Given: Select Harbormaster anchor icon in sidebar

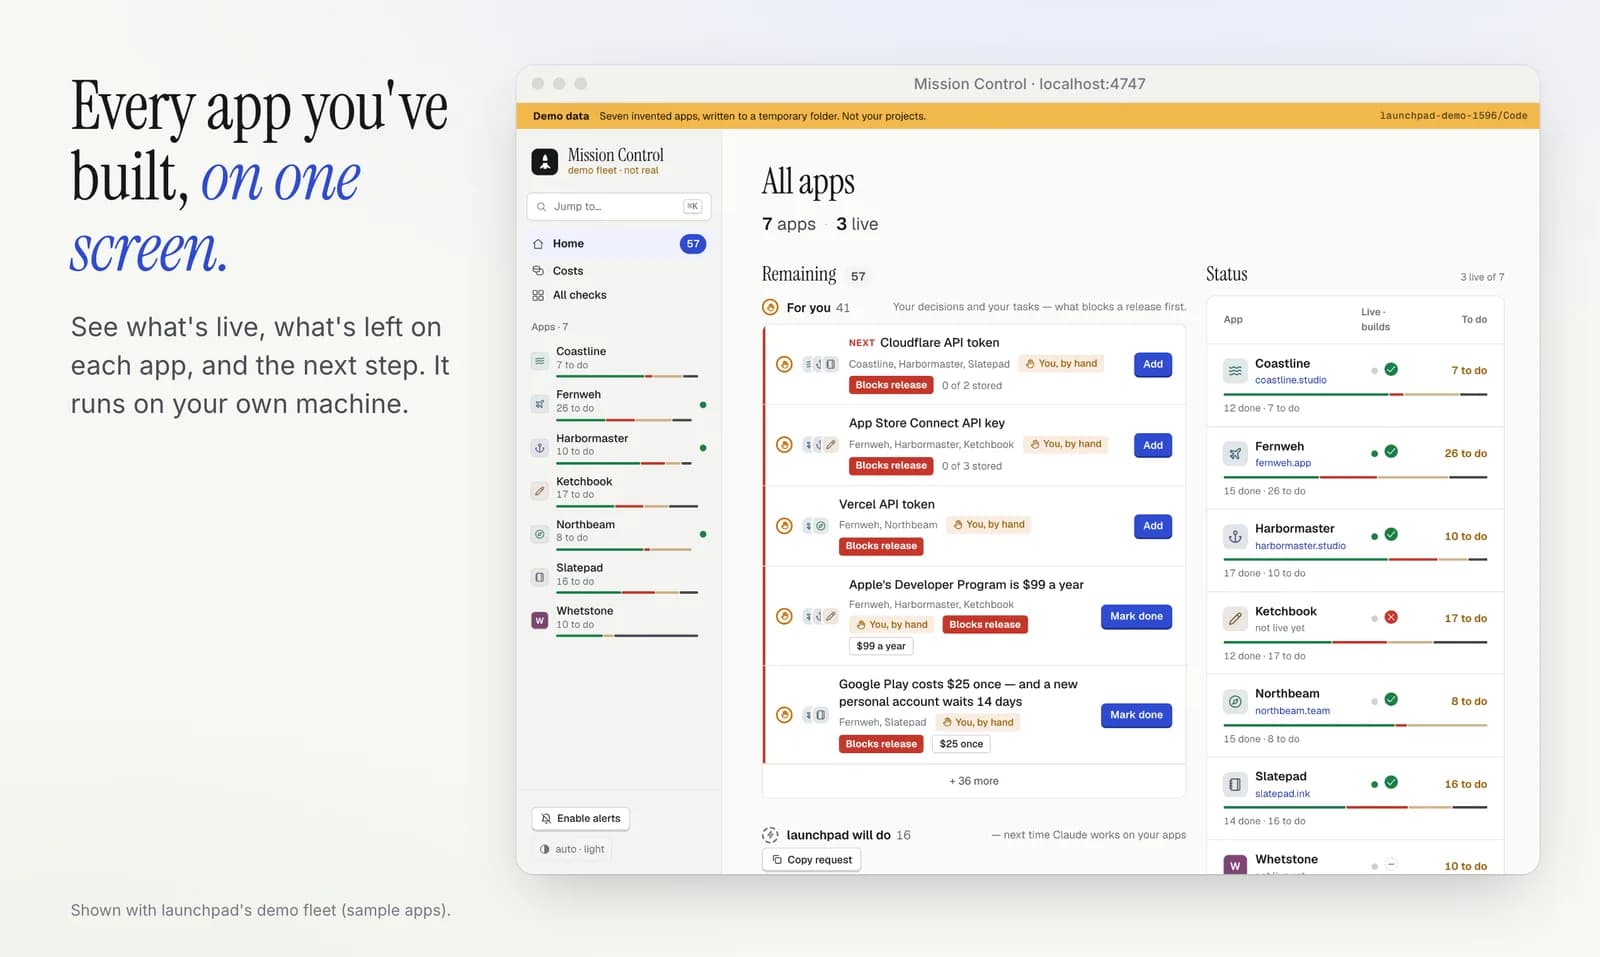Looking at the screenshot, I should [x=540, y=448].
